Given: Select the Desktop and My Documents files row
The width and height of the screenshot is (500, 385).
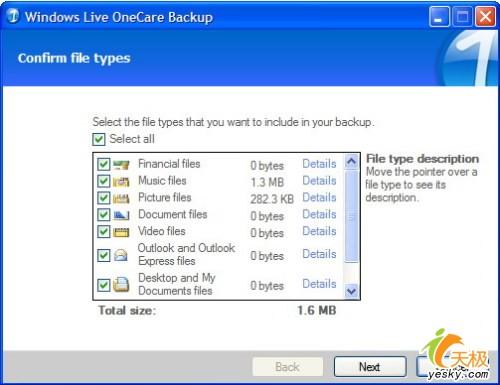Looking at the screenshot, I should point(218,284).
